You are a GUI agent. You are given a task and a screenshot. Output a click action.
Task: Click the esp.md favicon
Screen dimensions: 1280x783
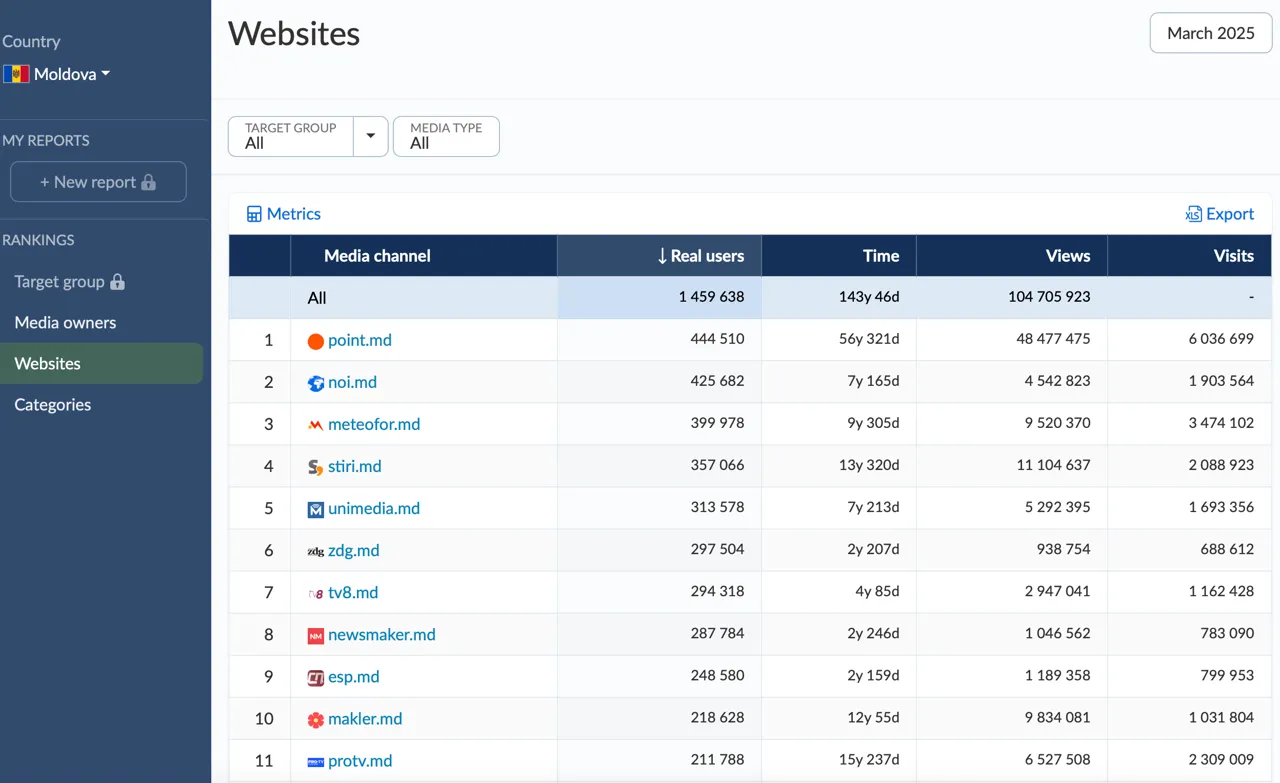pos(316,677)
